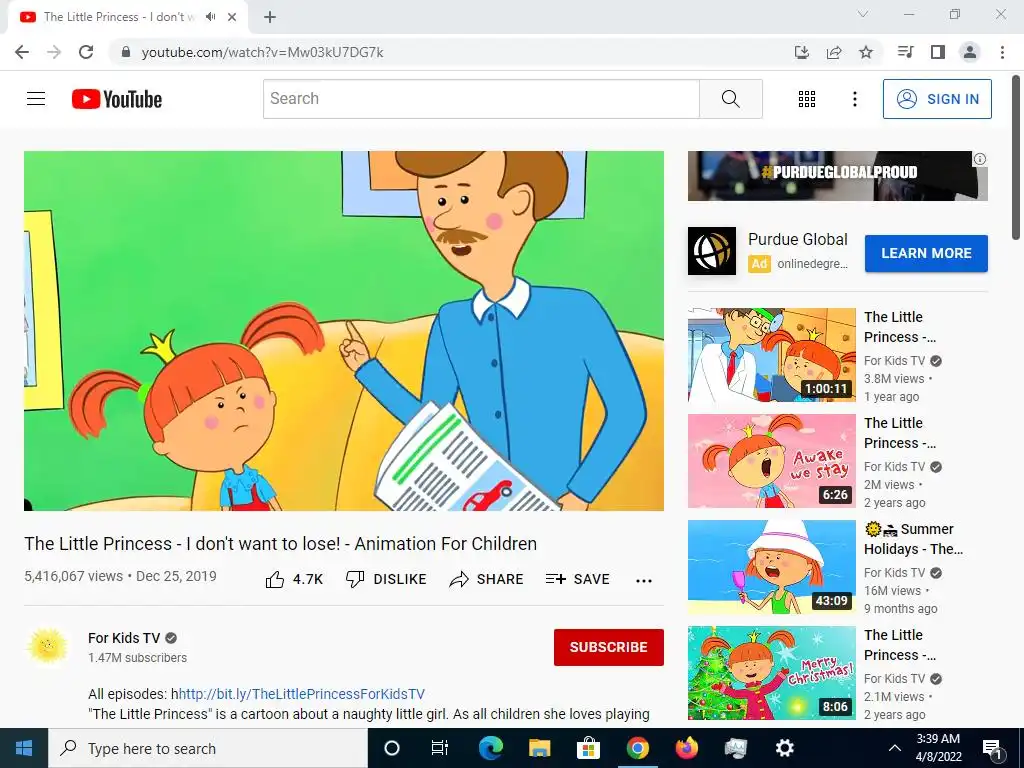This screenshot has width=1024, height=768.
Task: Share the video using Share button
Action: click(x=487, y=579)
